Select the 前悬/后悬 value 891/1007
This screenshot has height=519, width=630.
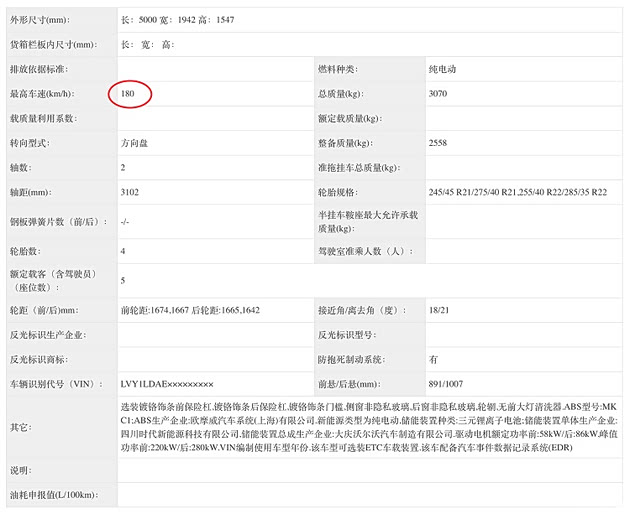pos(447,384)
